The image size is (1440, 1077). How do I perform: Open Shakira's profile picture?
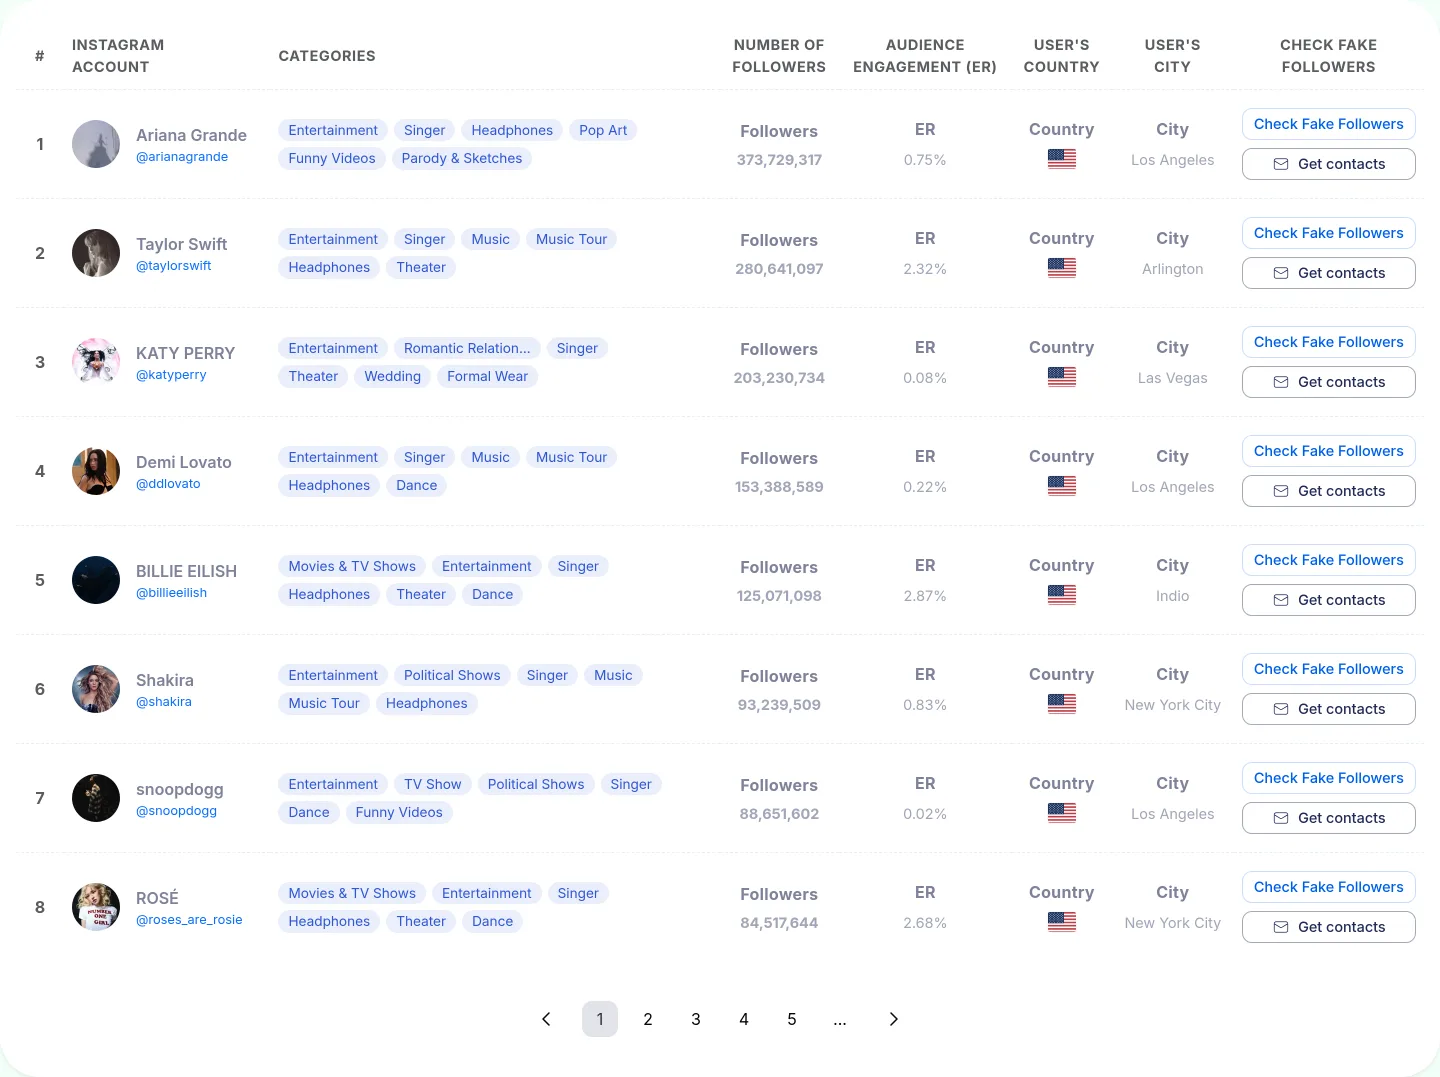pyautogui.click(x=96, y=689)
